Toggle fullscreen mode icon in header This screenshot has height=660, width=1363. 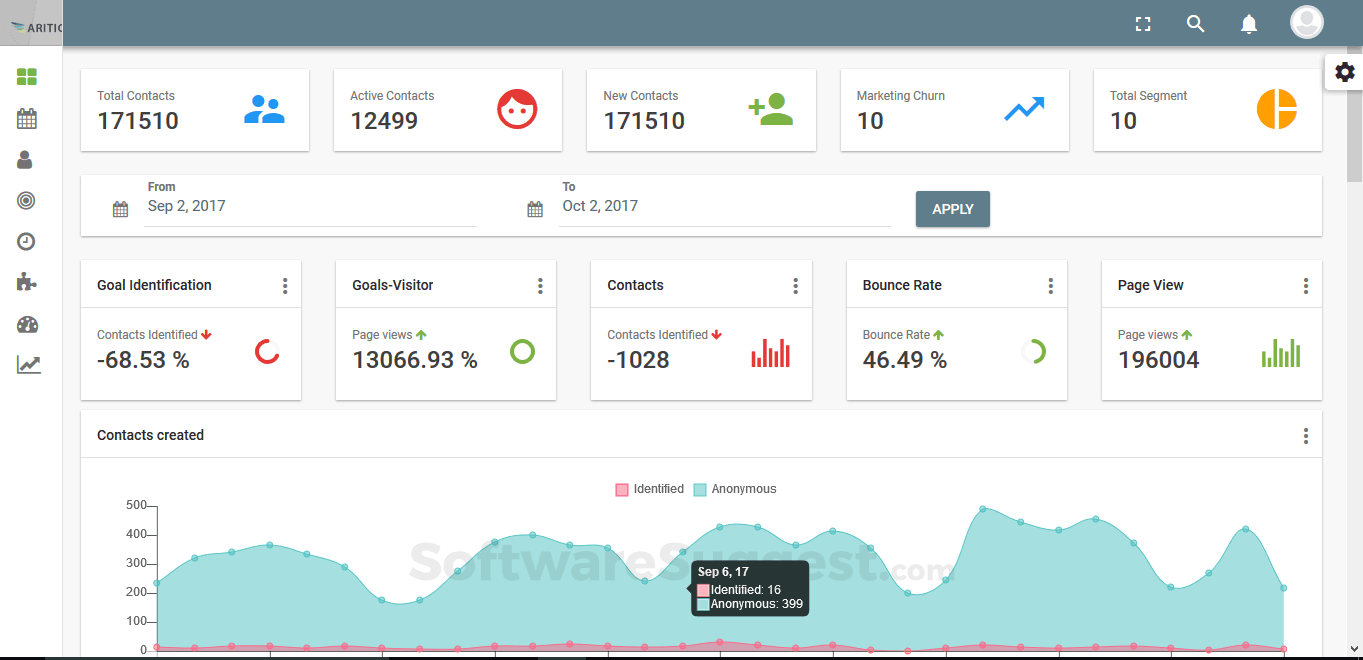click(1143, 24)
